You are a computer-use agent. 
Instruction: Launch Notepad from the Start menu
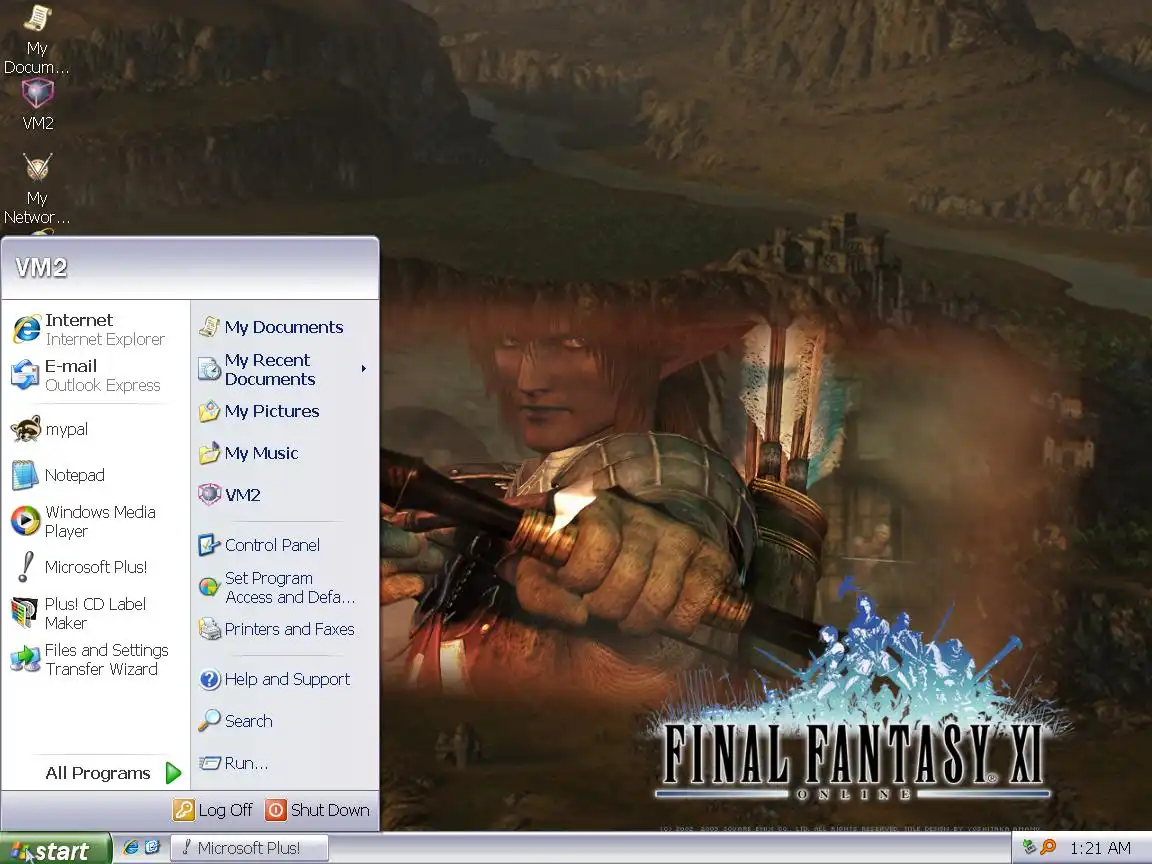[x=96, y=475]
